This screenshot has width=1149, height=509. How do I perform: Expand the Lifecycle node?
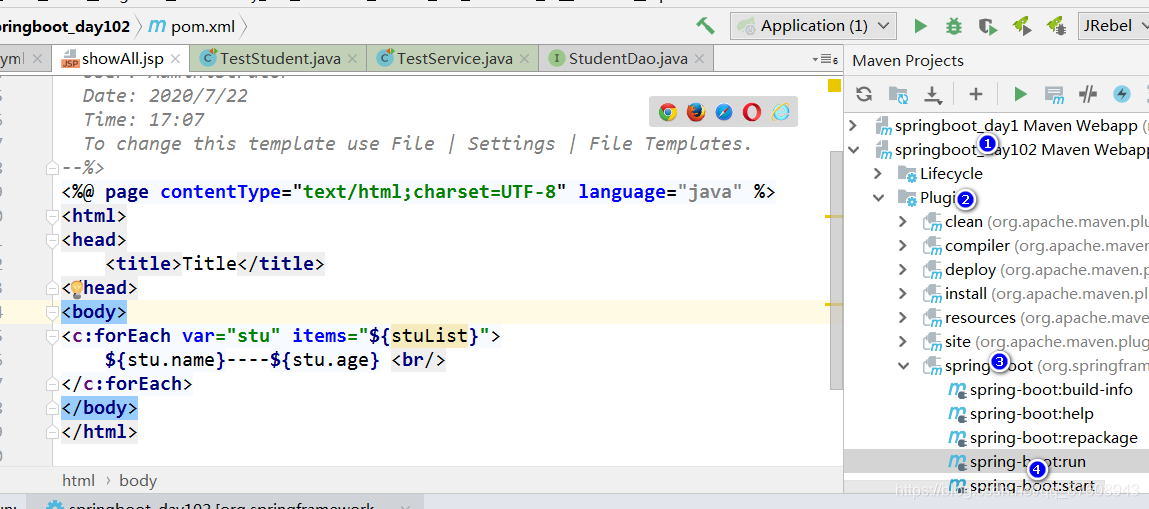[x=878, y=174]
